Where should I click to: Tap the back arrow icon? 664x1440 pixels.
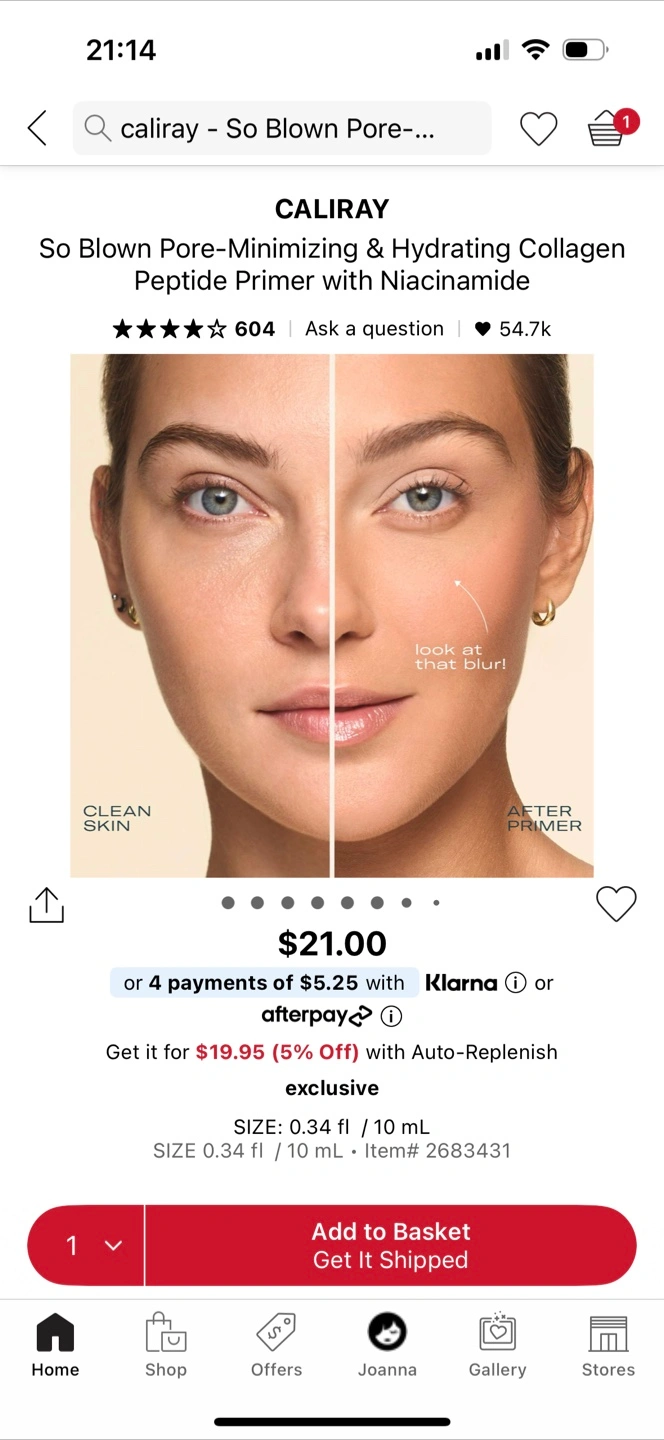pos(37,128)
